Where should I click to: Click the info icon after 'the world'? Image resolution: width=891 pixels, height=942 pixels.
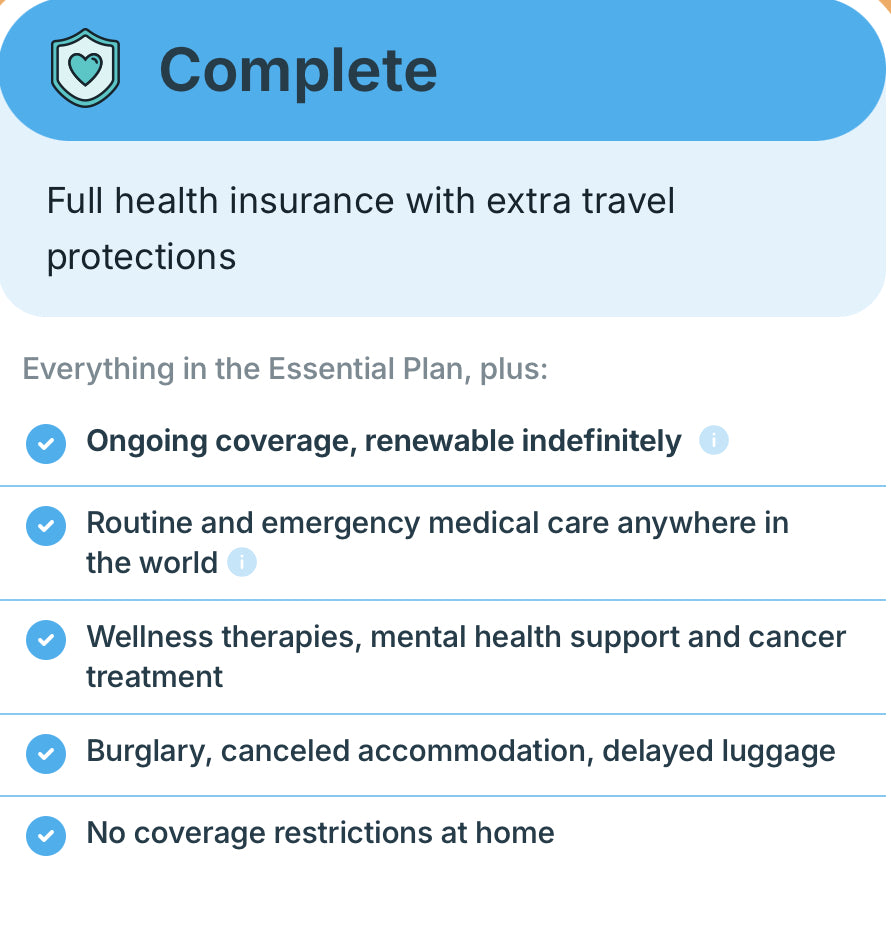coord(242,563)
